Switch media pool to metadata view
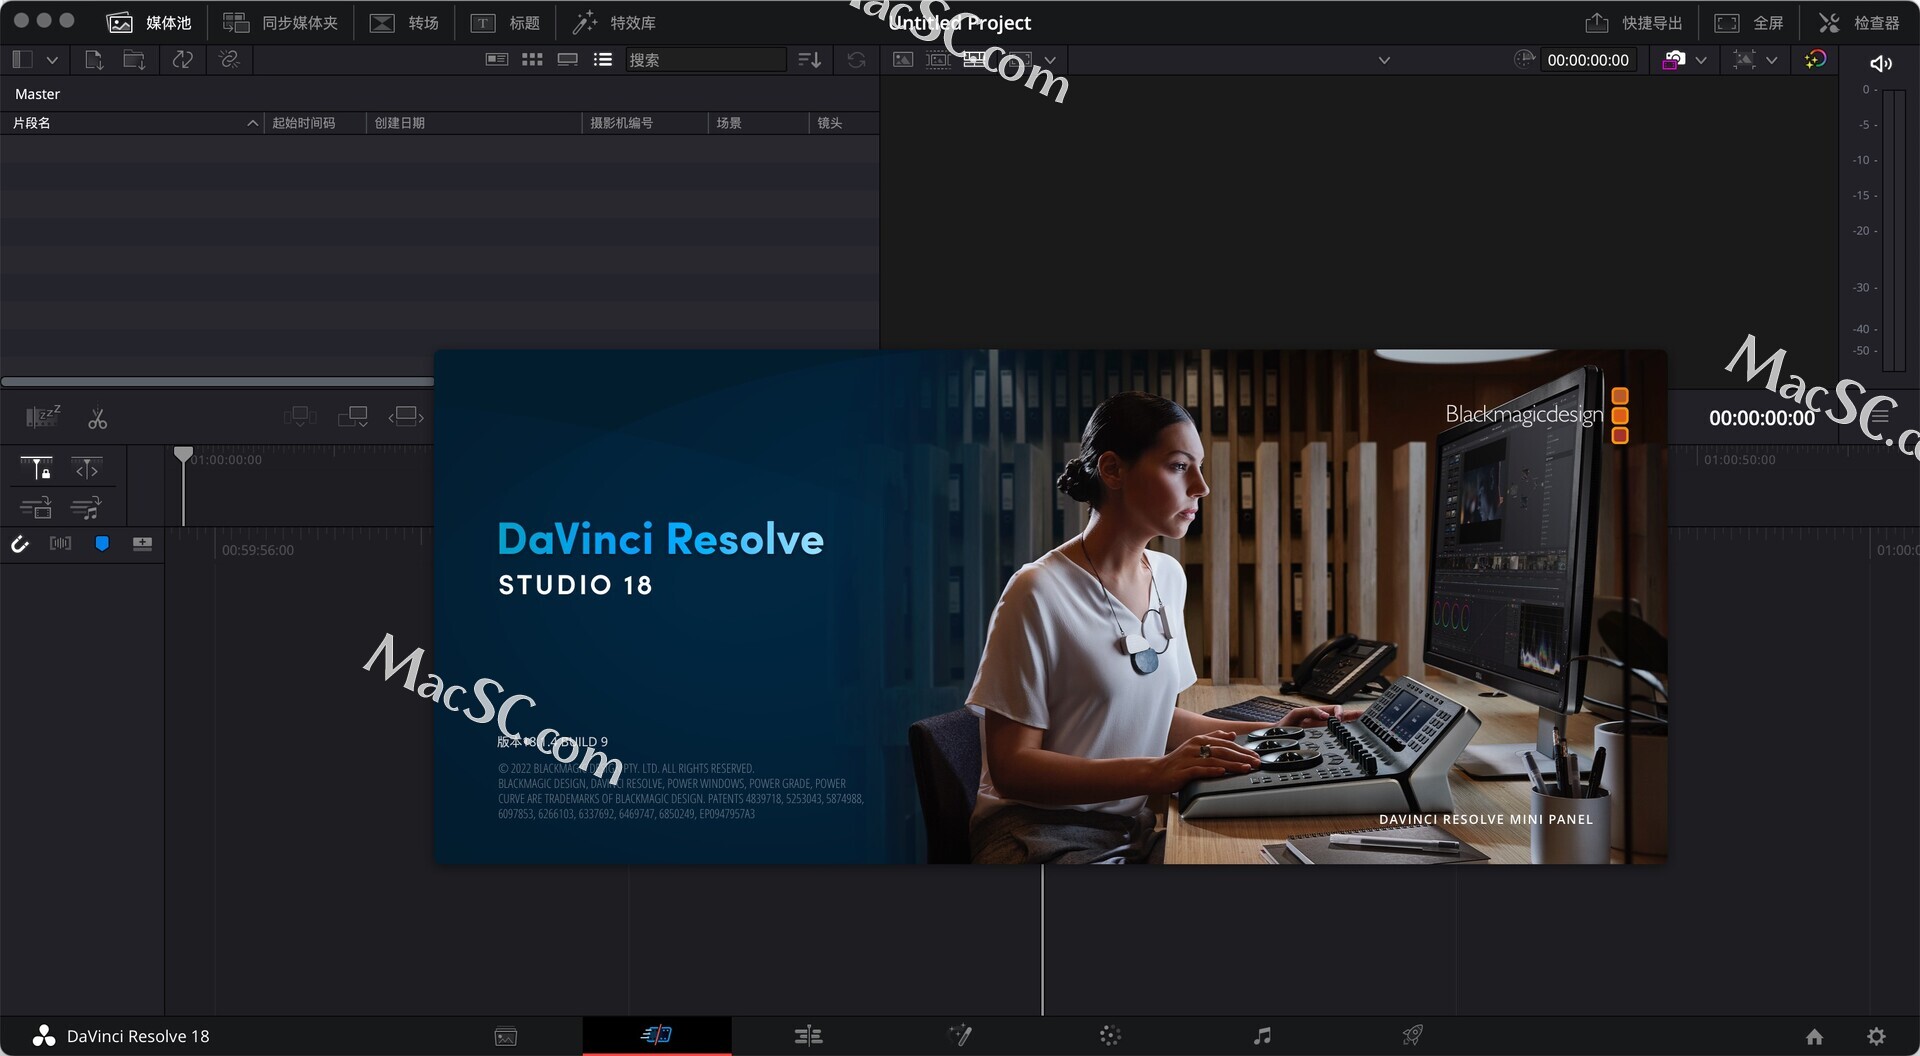 pyautogui.click(x=497, y=60)
